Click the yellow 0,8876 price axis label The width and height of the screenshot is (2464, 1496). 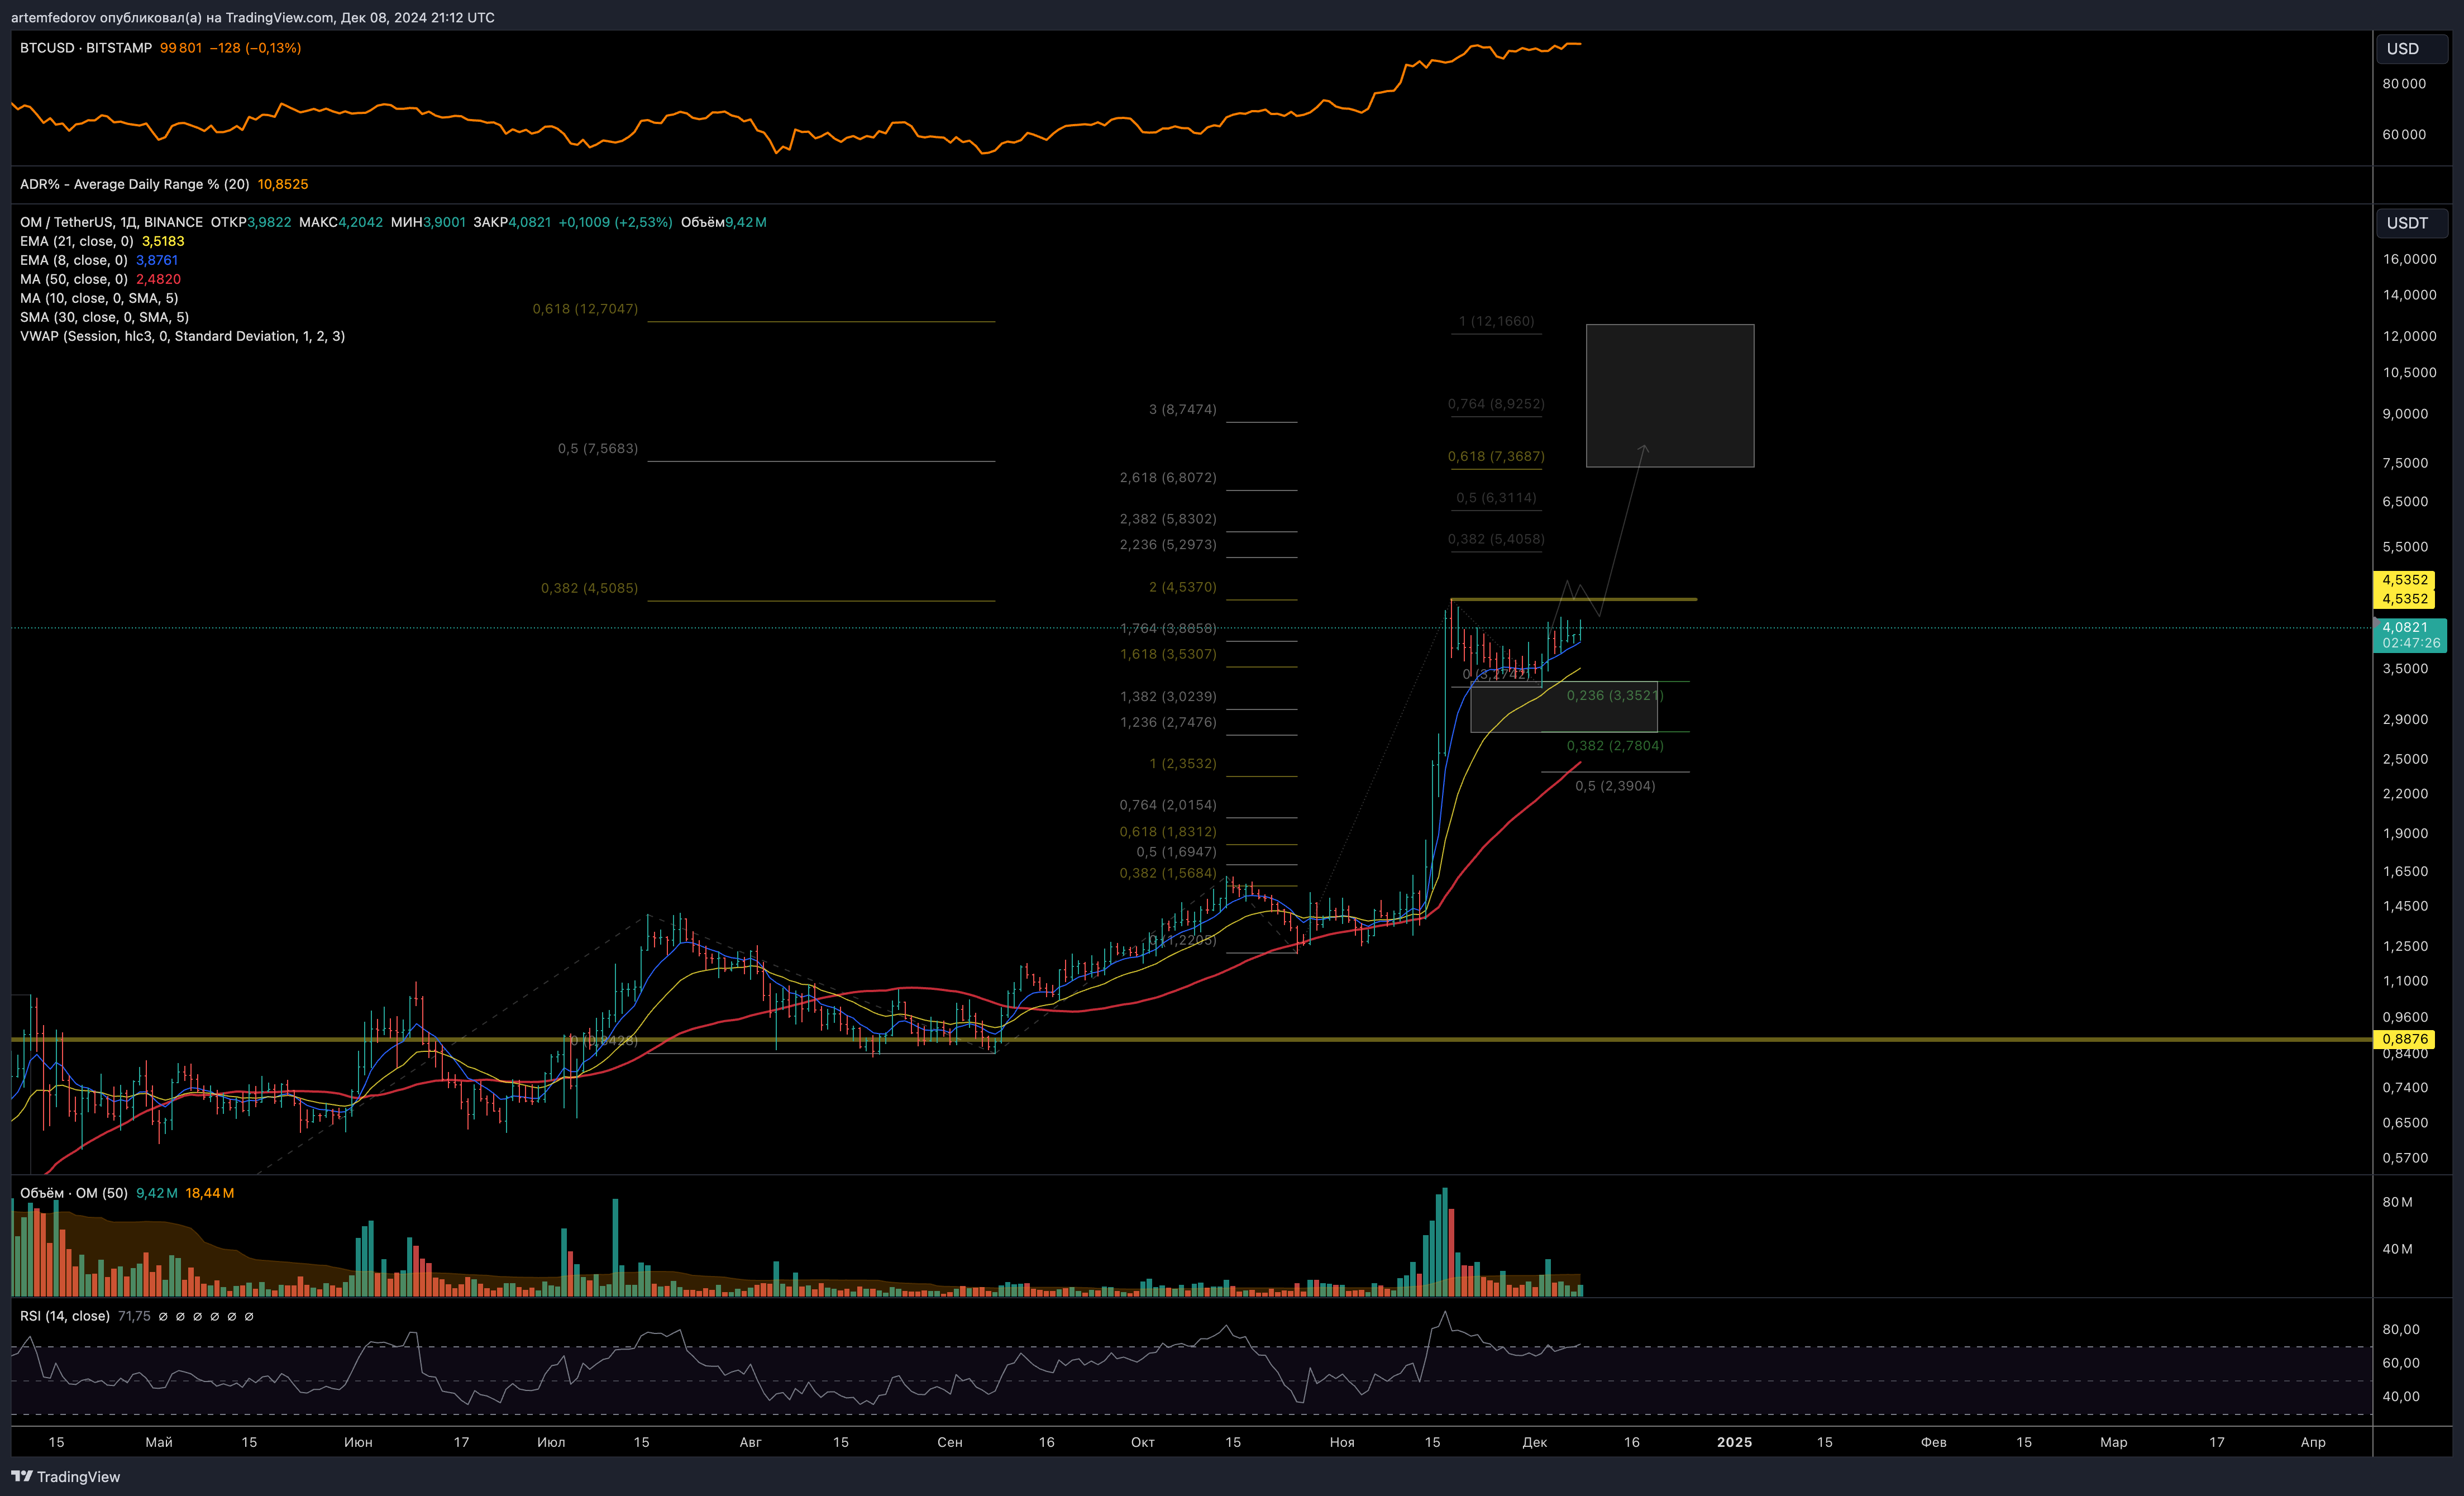coord(2404,1039)
